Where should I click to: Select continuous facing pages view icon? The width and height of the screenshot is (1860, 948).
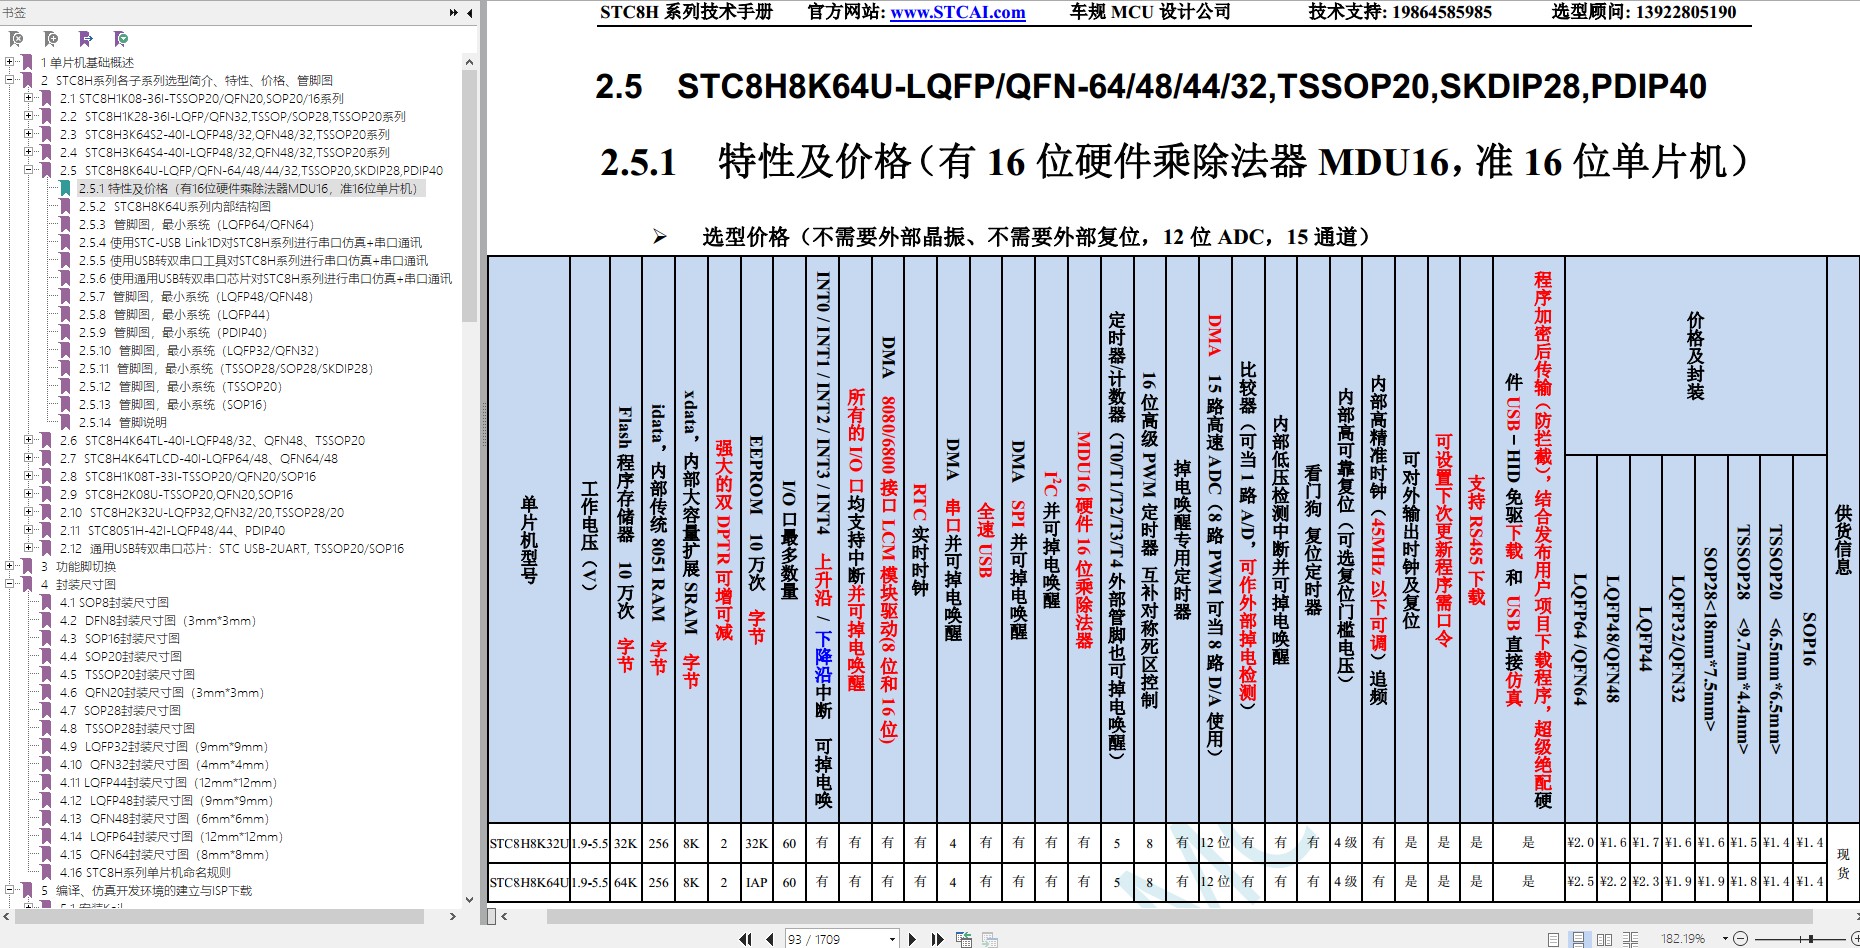click(x=1631, y=939)
